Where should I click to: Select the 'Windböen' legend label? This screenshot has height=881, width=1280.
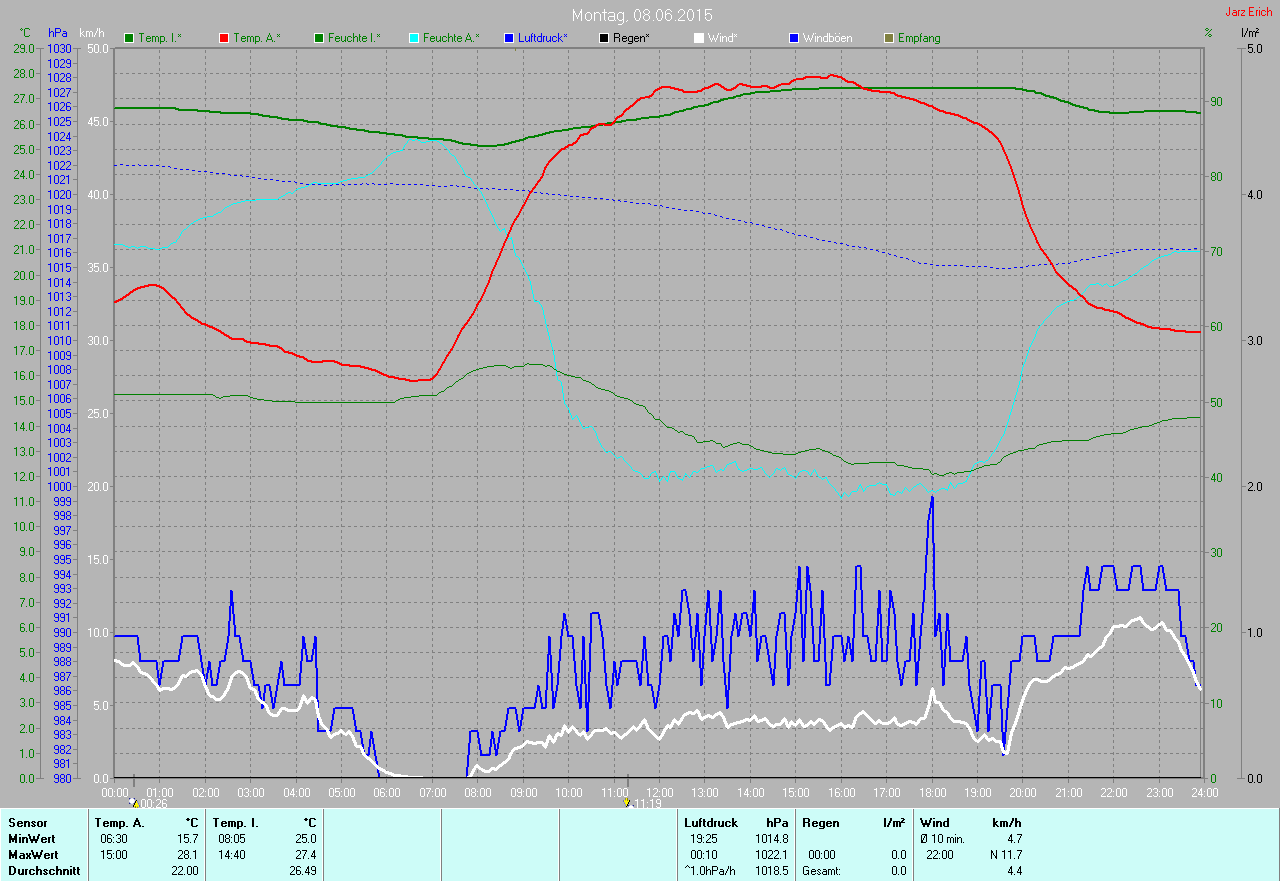click(x=828, y=38)
